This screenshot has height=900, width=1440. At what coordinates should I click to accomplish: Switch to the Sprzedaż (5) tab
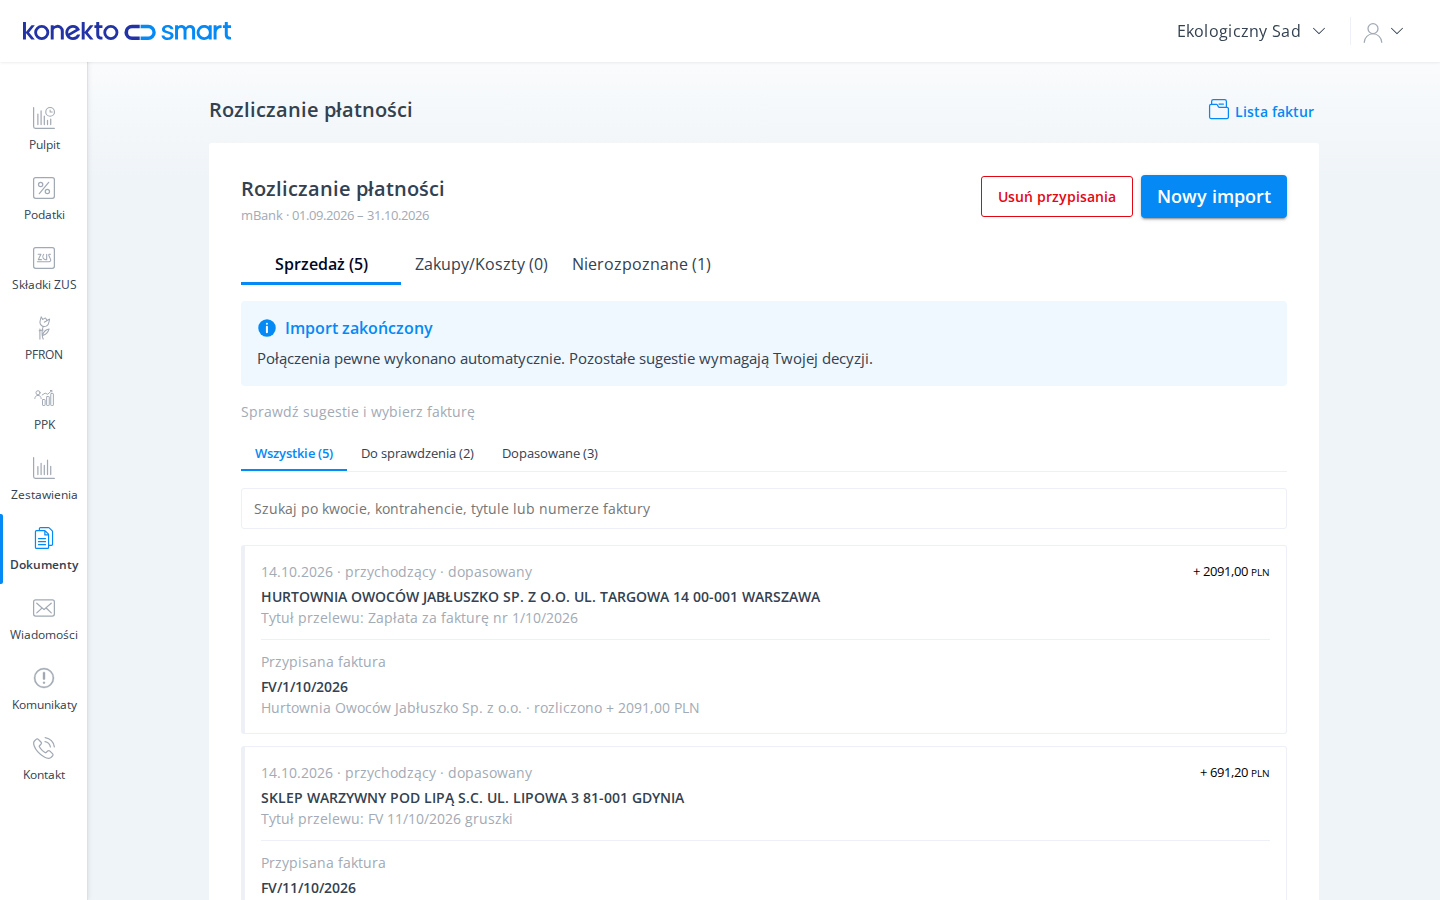click(x=321, y=264)
